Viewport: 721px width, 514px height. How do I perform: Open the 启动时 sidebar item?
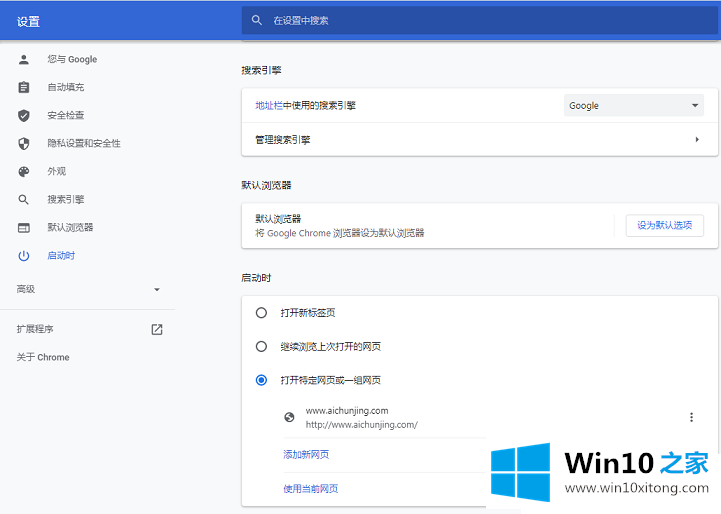tap(61, 256)
